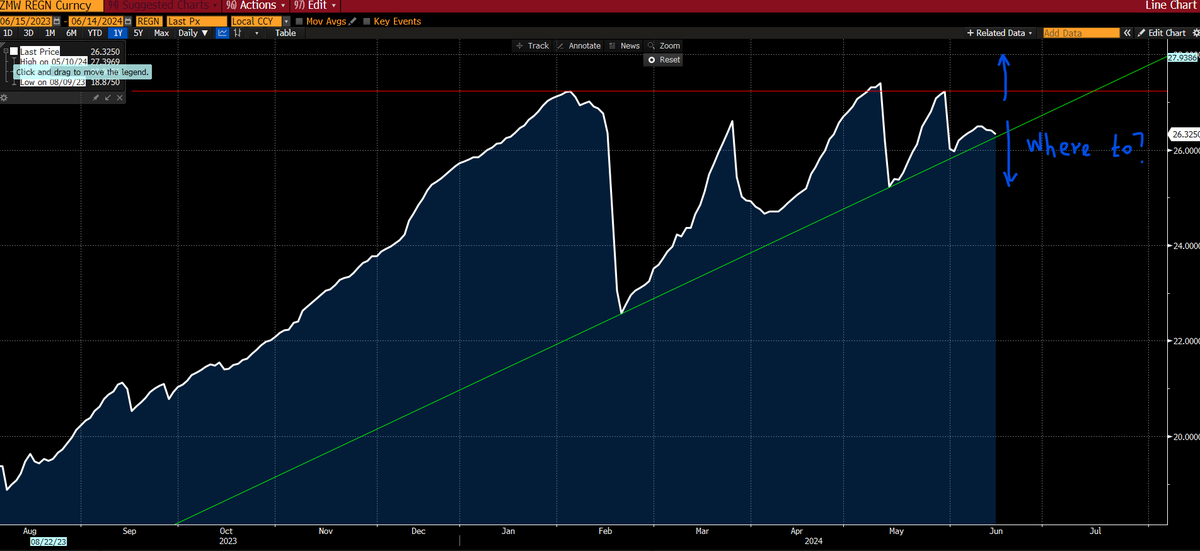Open the Actions menu
The width and height of the screenshot is (1200, 551).
(255, 5)
